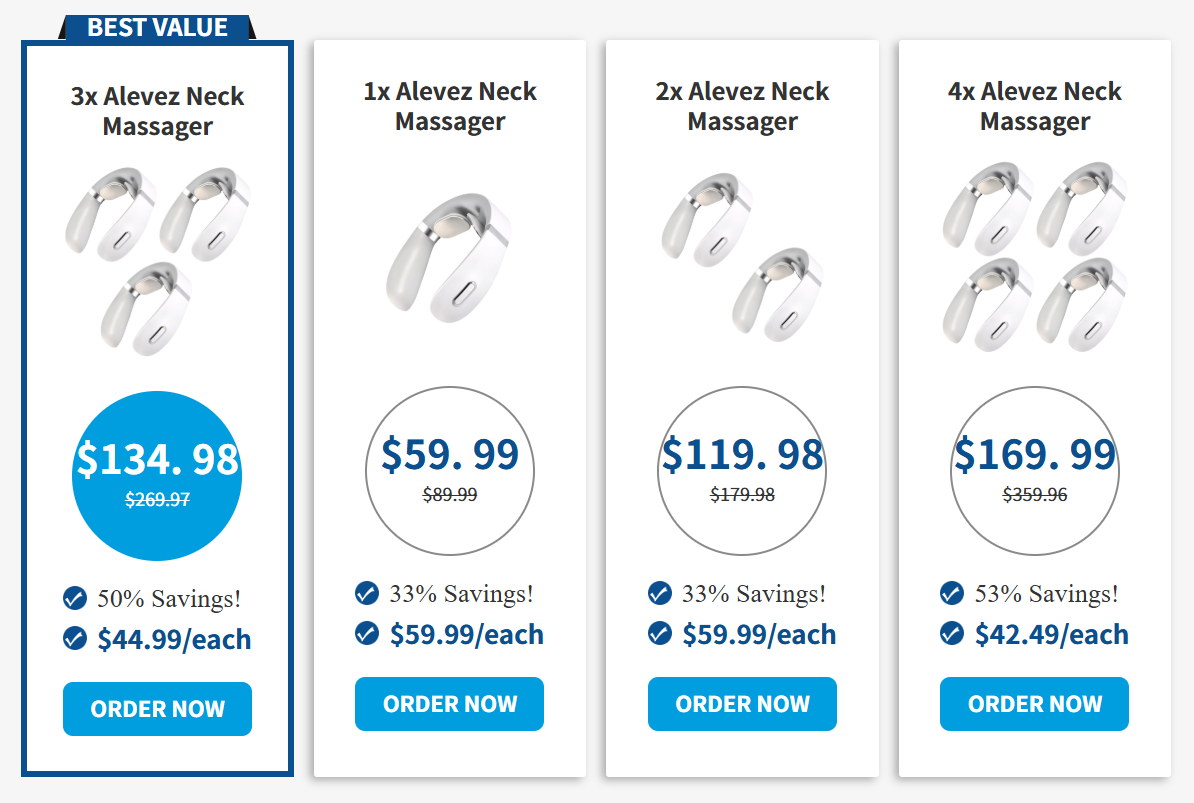Click the checkmark beside 33% Savings on 1x card
The height and width of the screenshot is (803, 1194).
click(366, 593)
